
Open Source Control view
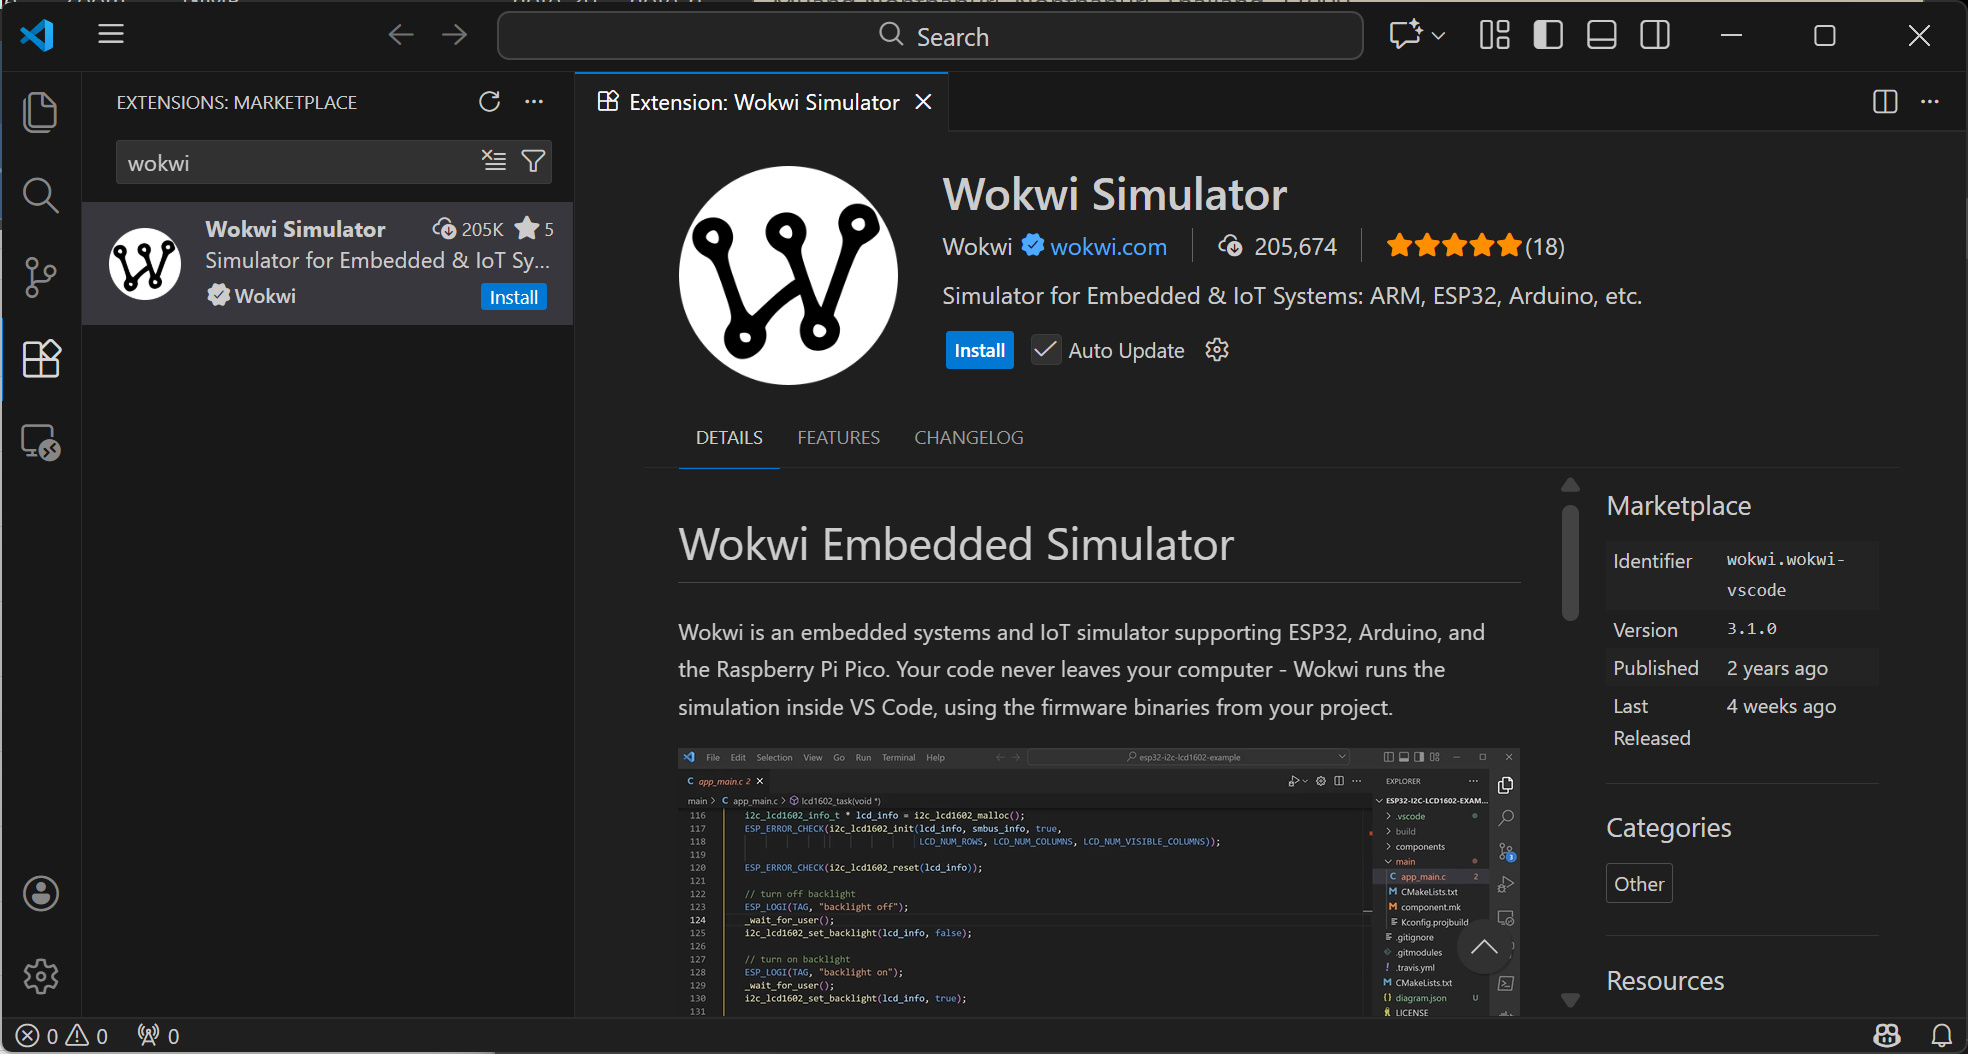coord(40,277)
